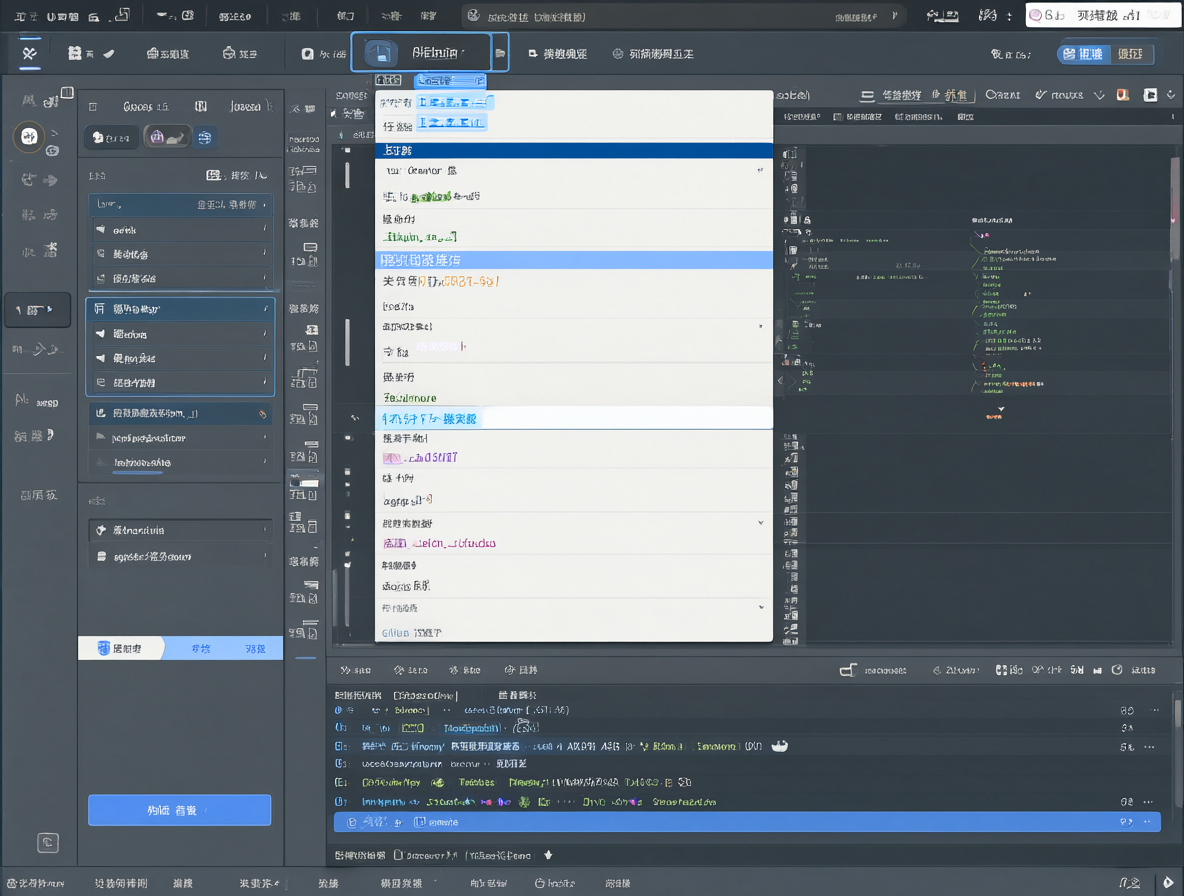Expand the dropdown section directly above the magenta text
1184x896 pixels.
tap(760, 522)
